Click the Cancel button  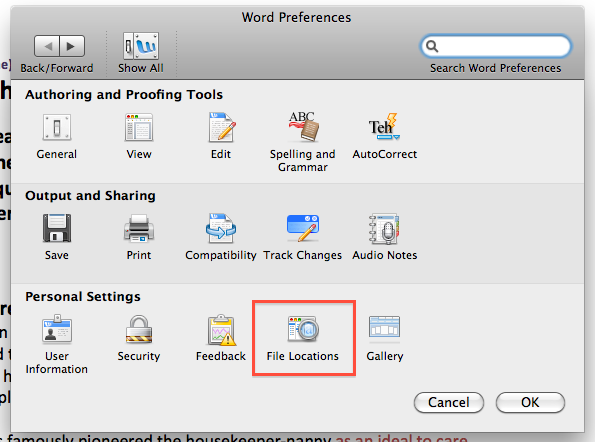click(449, 402)
